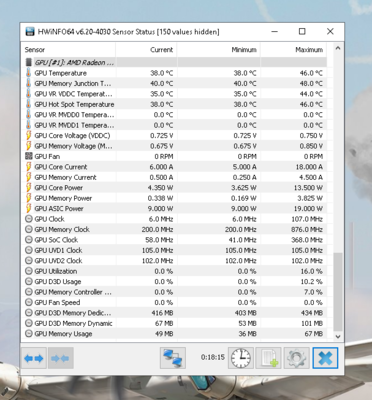Click the Maximum column header
Image resolution: width=372 pixels, height=400 pixels.
(293, 50)
